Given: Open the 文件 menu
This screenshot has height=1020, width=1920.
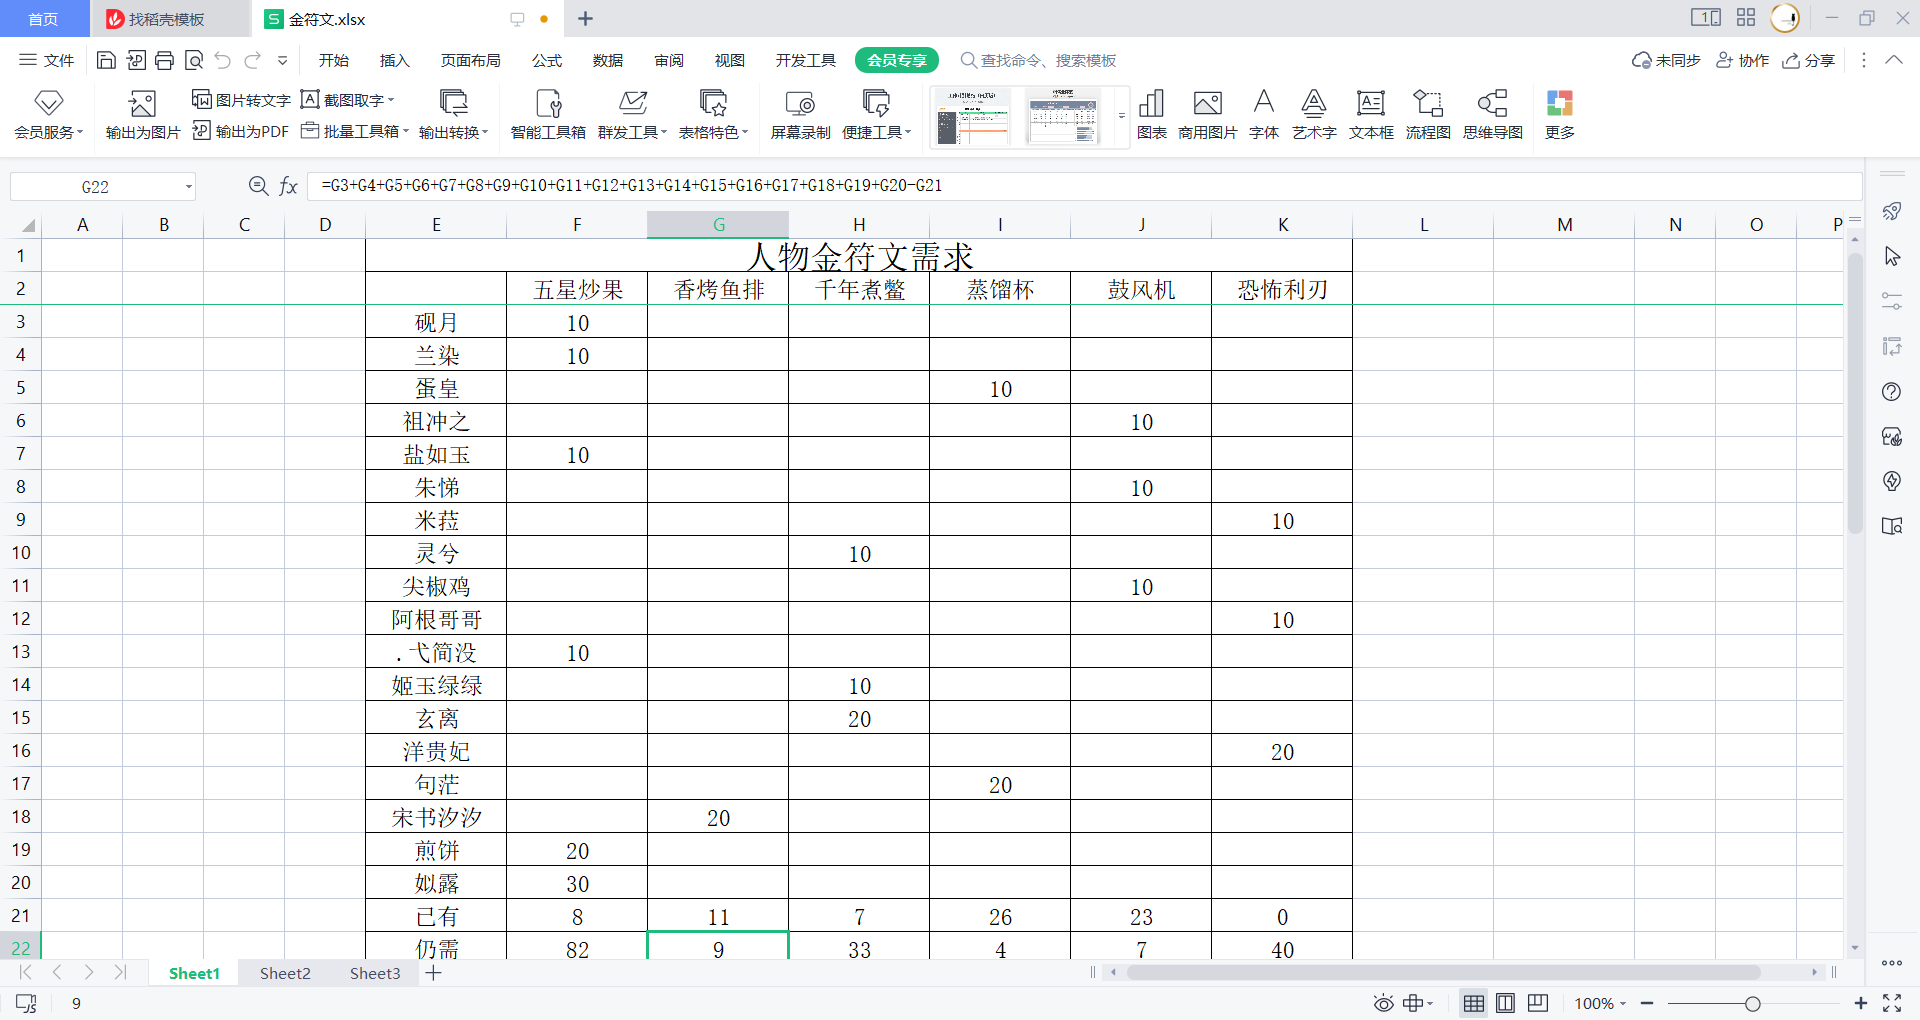Looking at the screenshot, I should [x=47, y=60].
